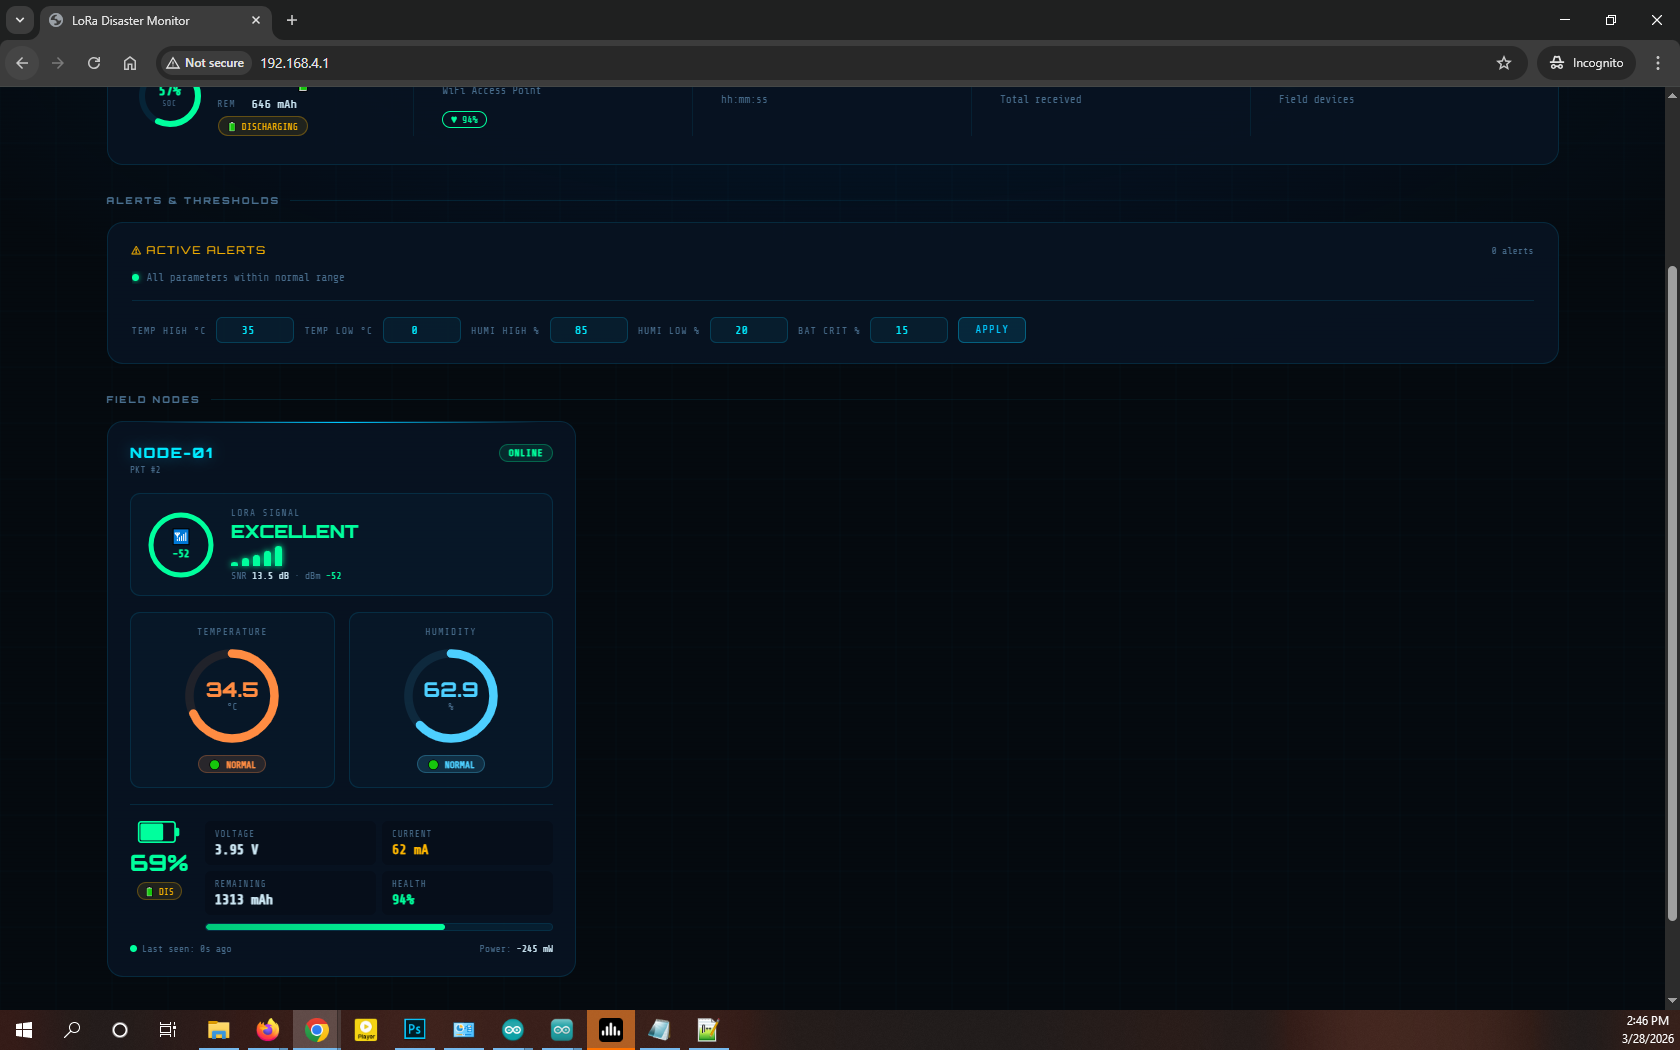Screen dimensions: 1680x1050
Task: Click the 69% battery percentage
Action: tap(159, 863)
